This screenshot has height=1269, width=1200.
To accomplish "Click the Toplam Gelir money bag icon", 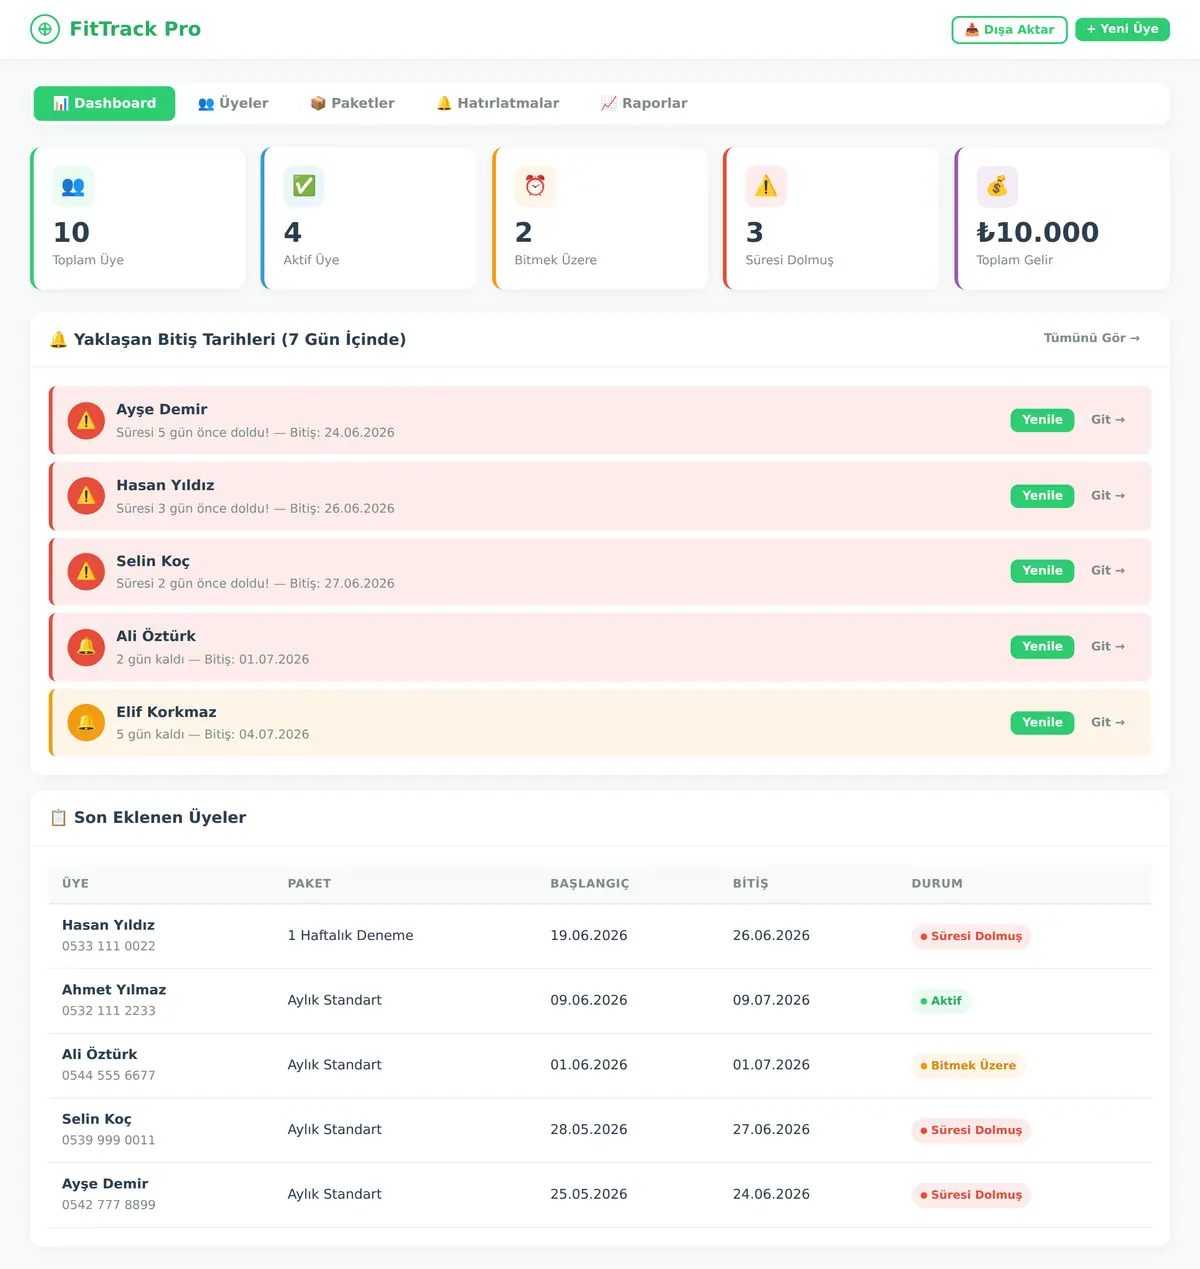I will 997,186.
